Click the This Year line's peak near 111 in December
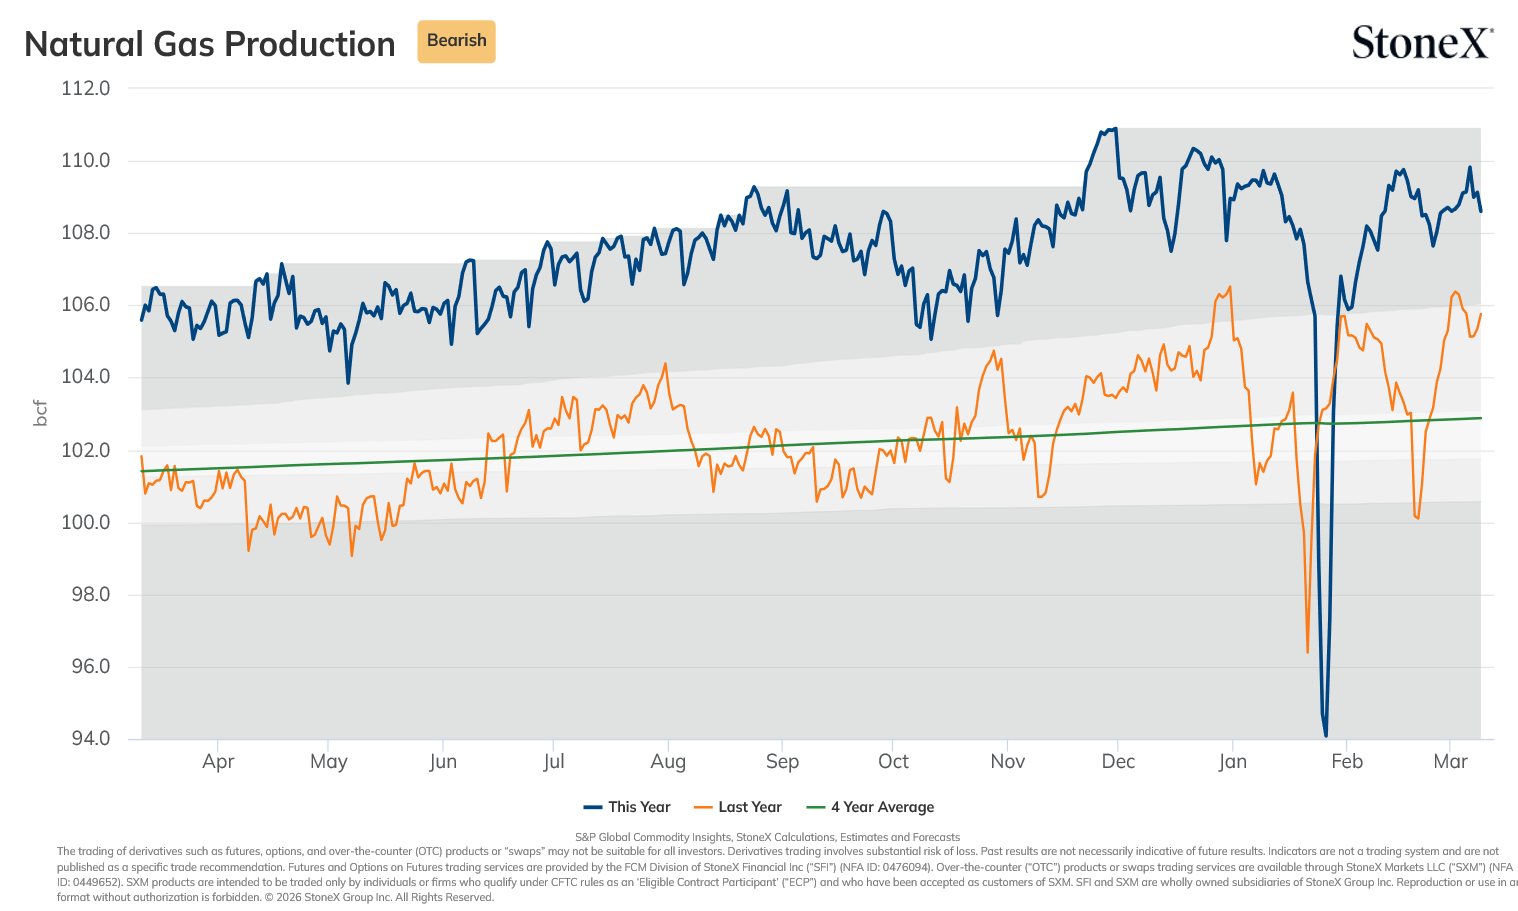The width and height of the screenshot is (1518, 911). (1115, 129)
